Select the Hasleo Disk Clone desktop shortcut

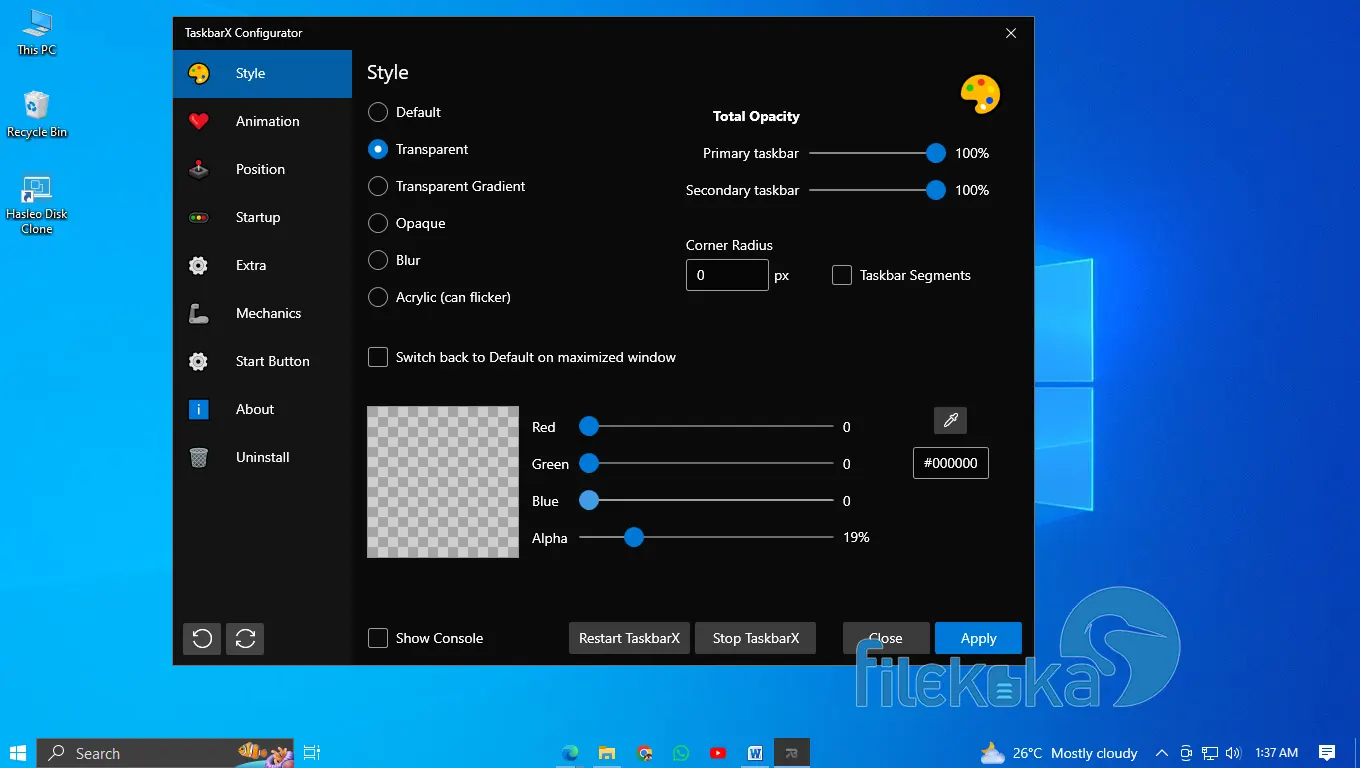[x=37, y=204]
